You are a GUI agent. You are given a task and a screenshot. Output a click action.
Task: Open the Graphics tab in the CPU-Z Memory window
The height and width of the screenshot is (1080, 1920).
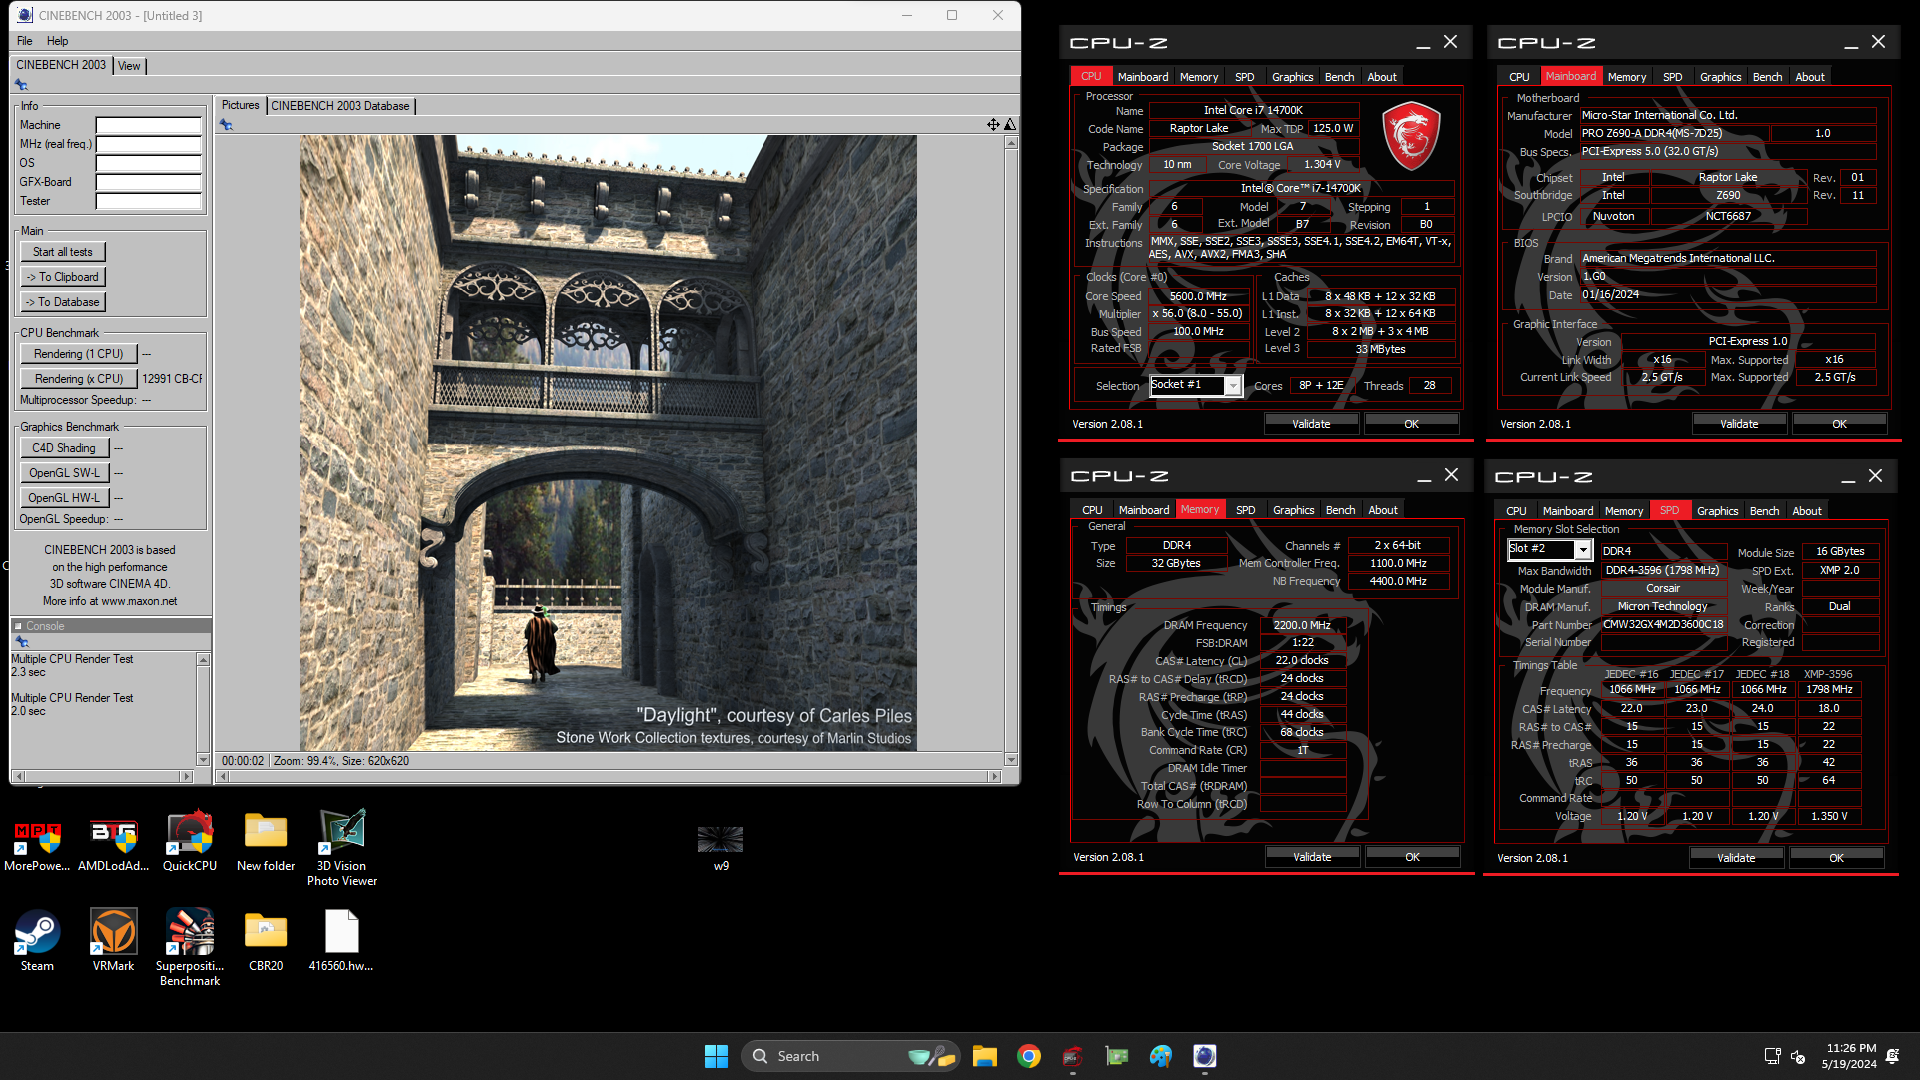(x=1293, y=510)
